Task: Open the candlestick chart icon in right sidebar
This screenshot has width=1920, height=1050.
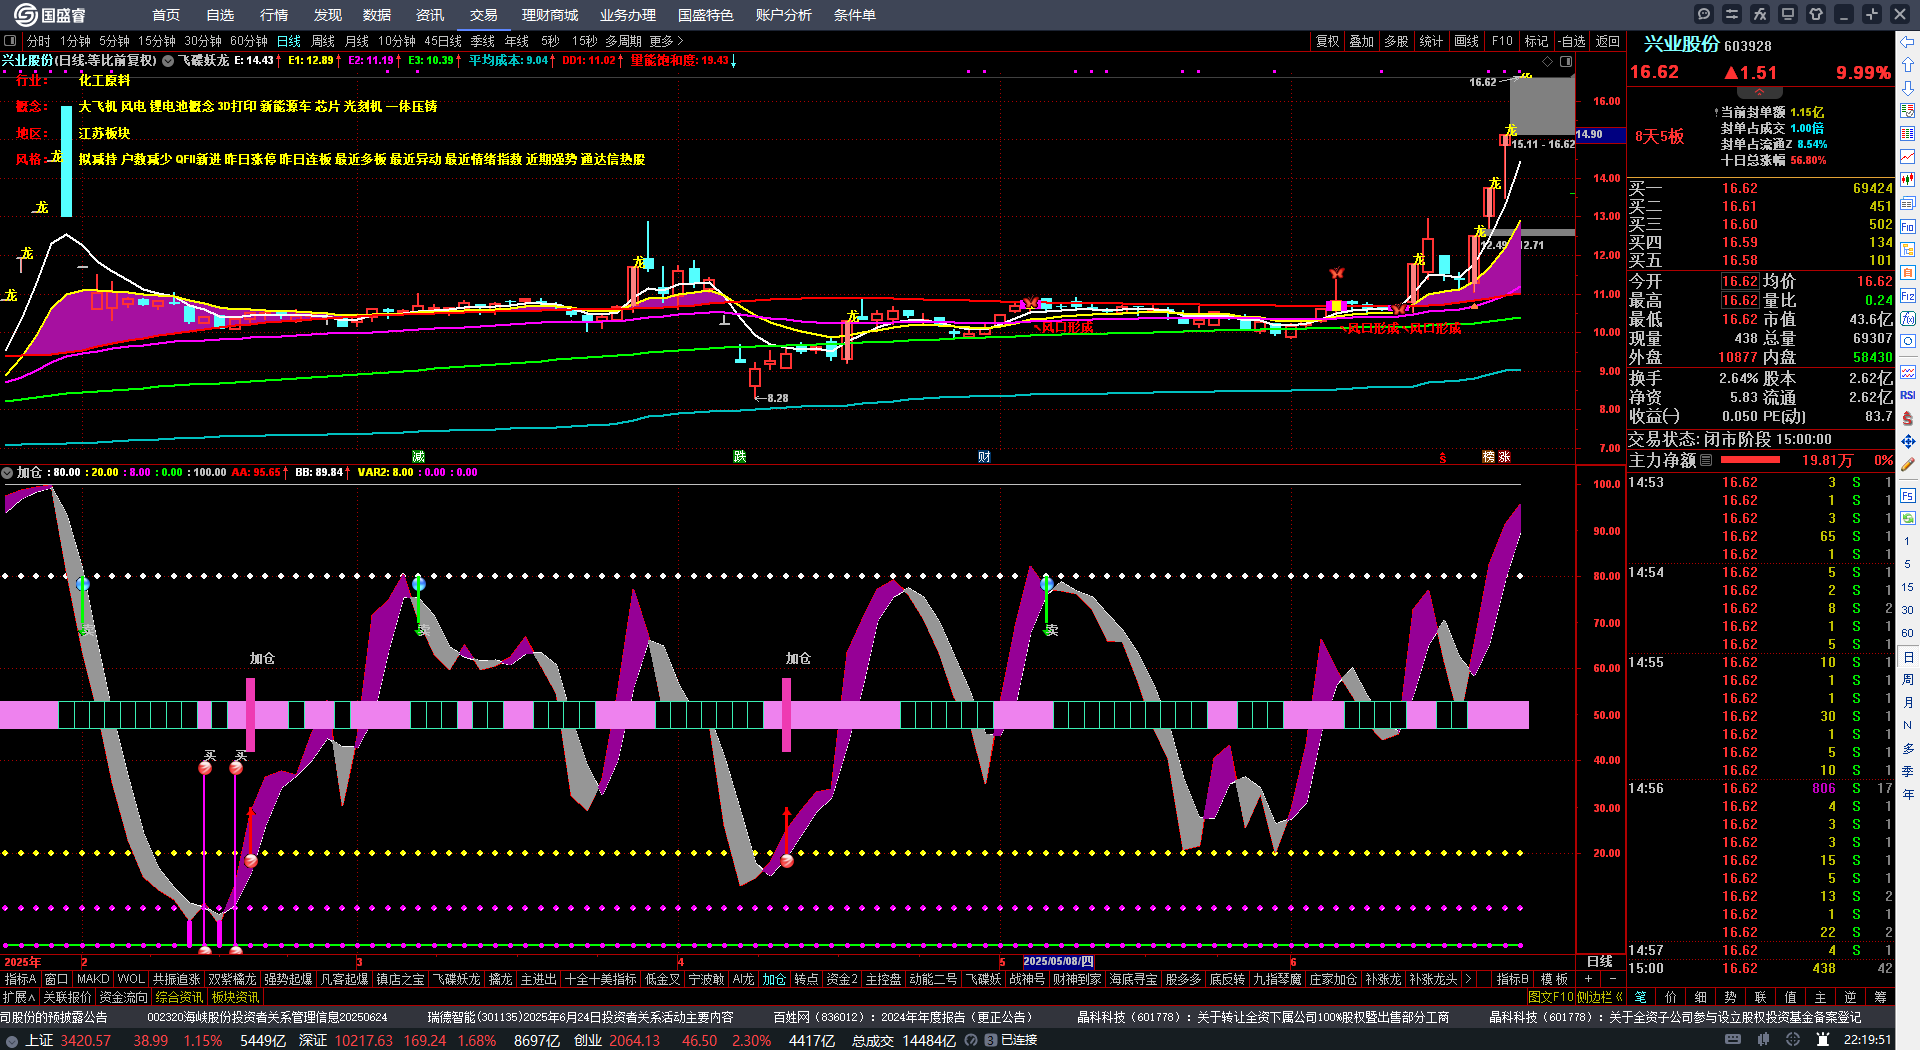Action: pyautogui.click(x=1908, y=180)
